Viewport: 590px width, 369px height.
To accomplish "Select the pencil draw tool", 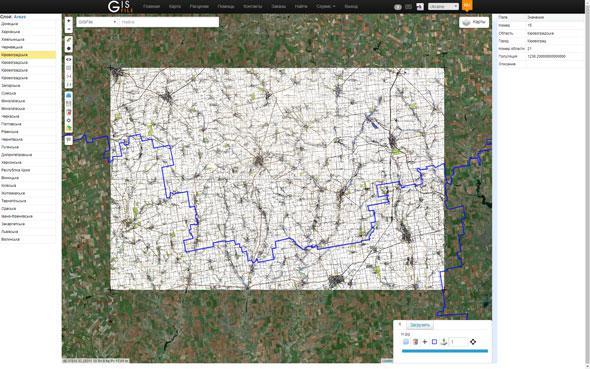I will coord(68,40).
